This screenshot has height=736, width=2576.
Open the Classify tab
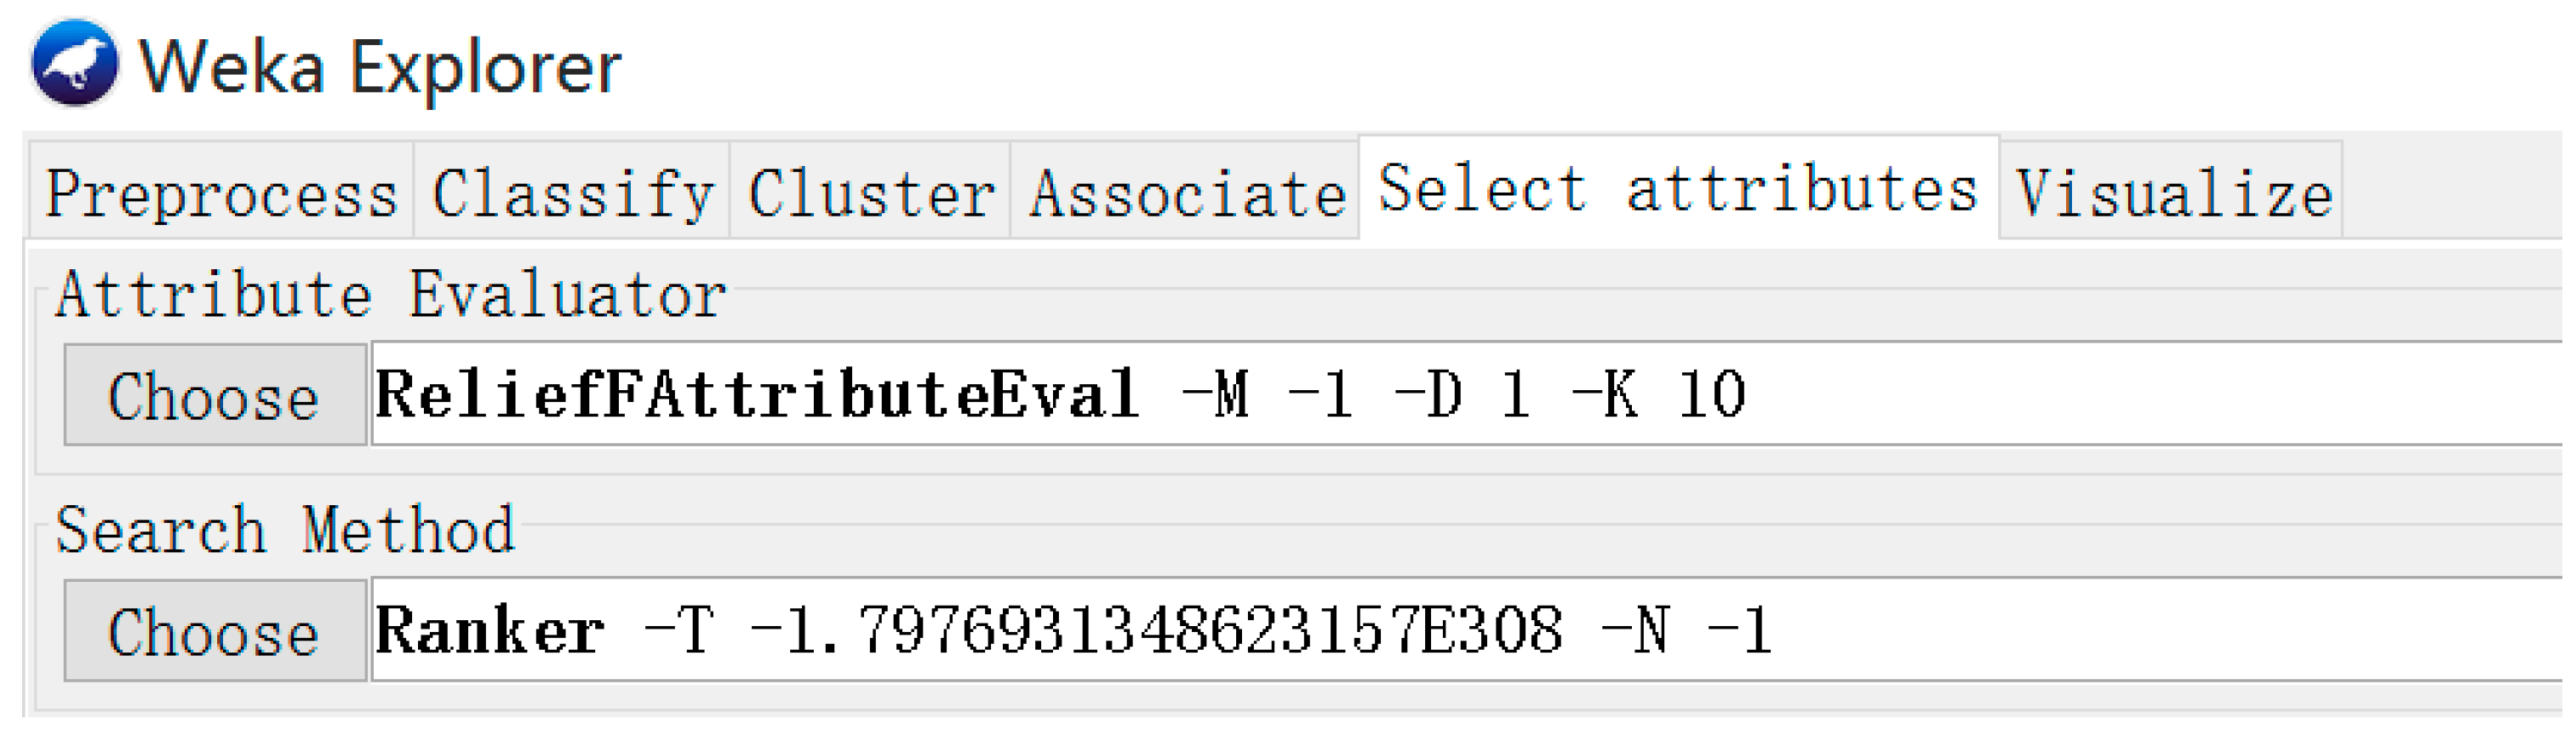pyautogui.click(x=572, y=192)
